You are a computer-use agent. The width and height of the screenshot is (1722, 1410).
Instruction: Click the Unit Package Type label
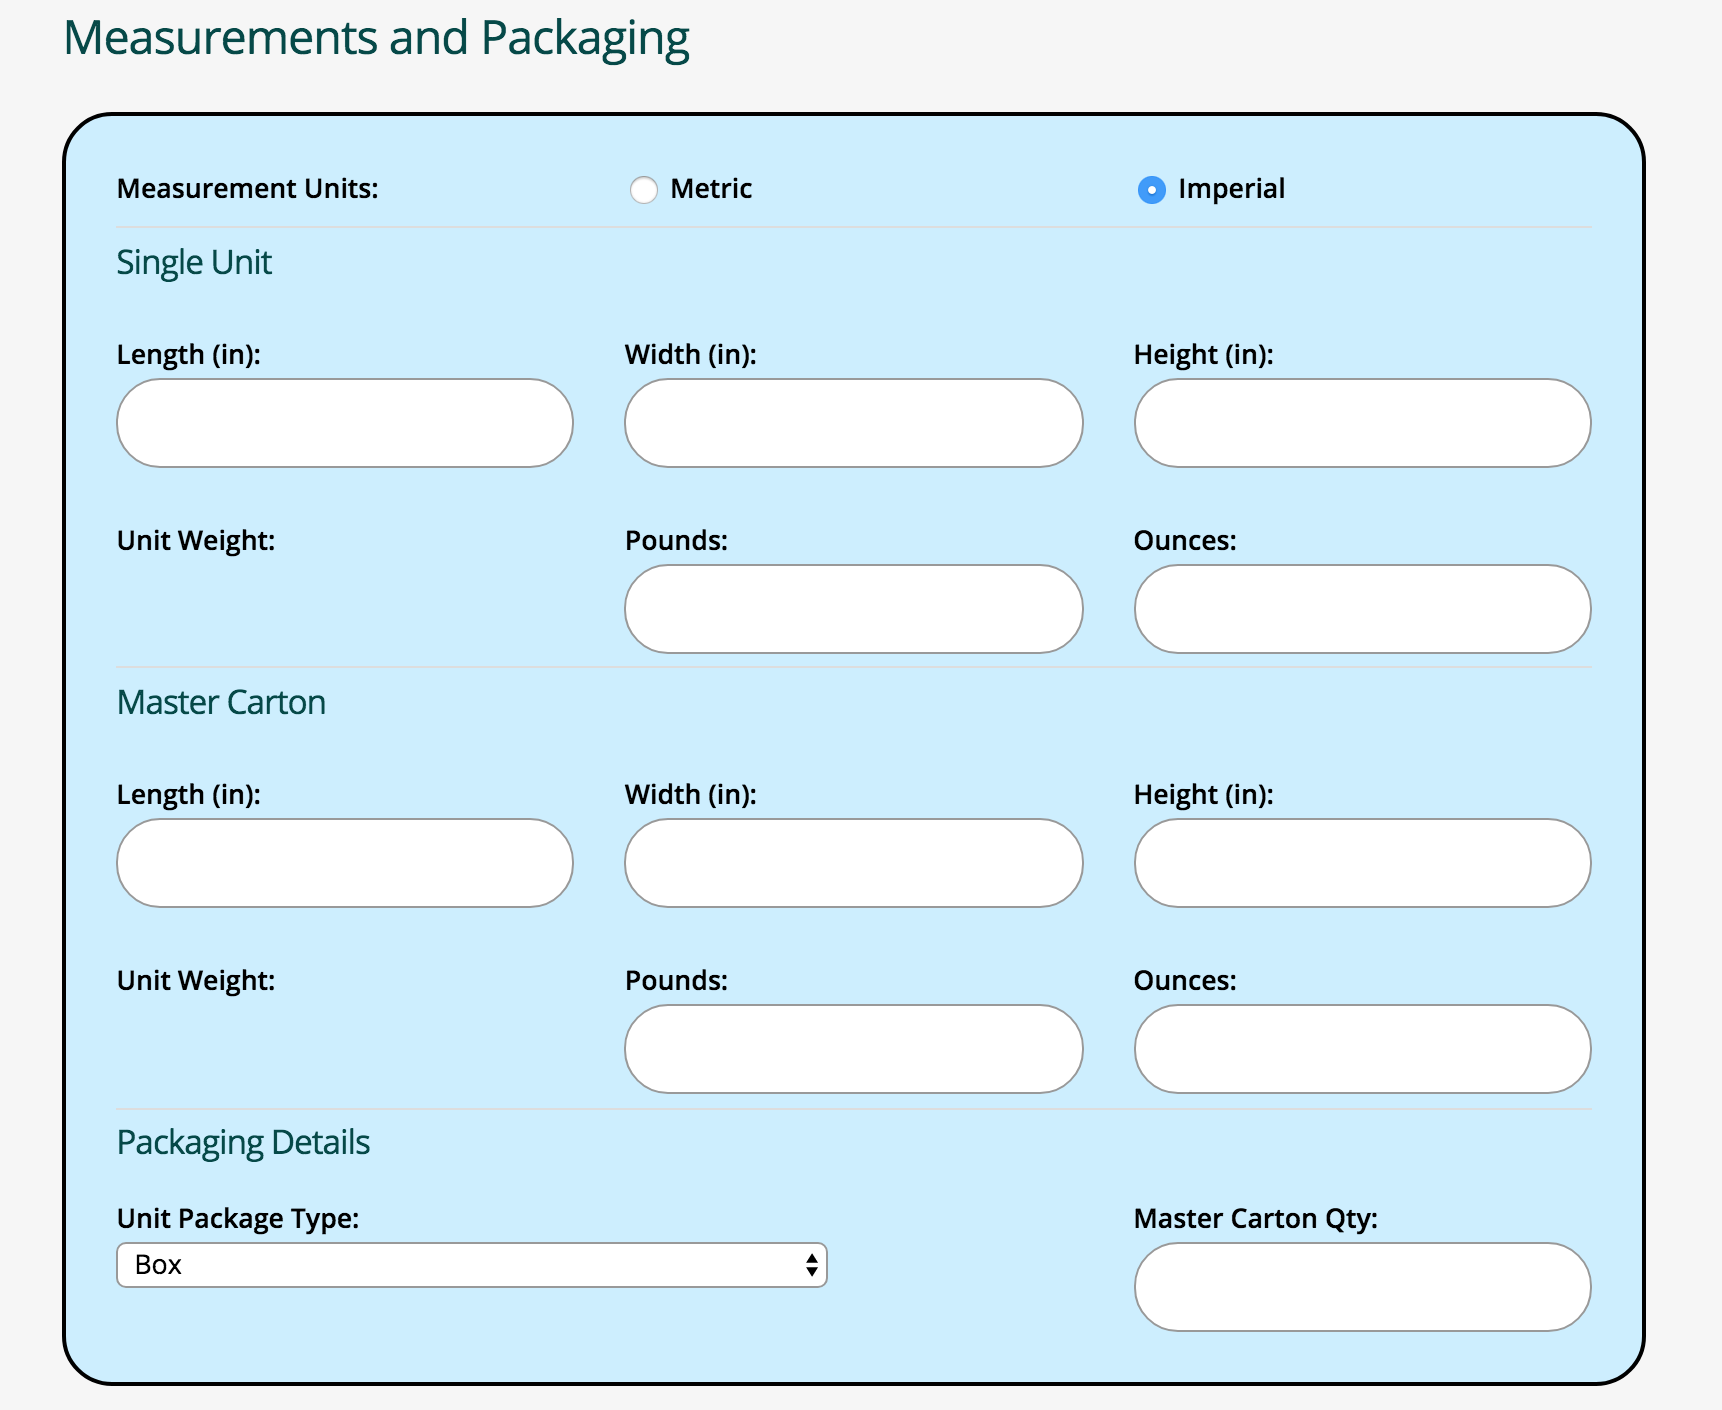click(238, 1219)
